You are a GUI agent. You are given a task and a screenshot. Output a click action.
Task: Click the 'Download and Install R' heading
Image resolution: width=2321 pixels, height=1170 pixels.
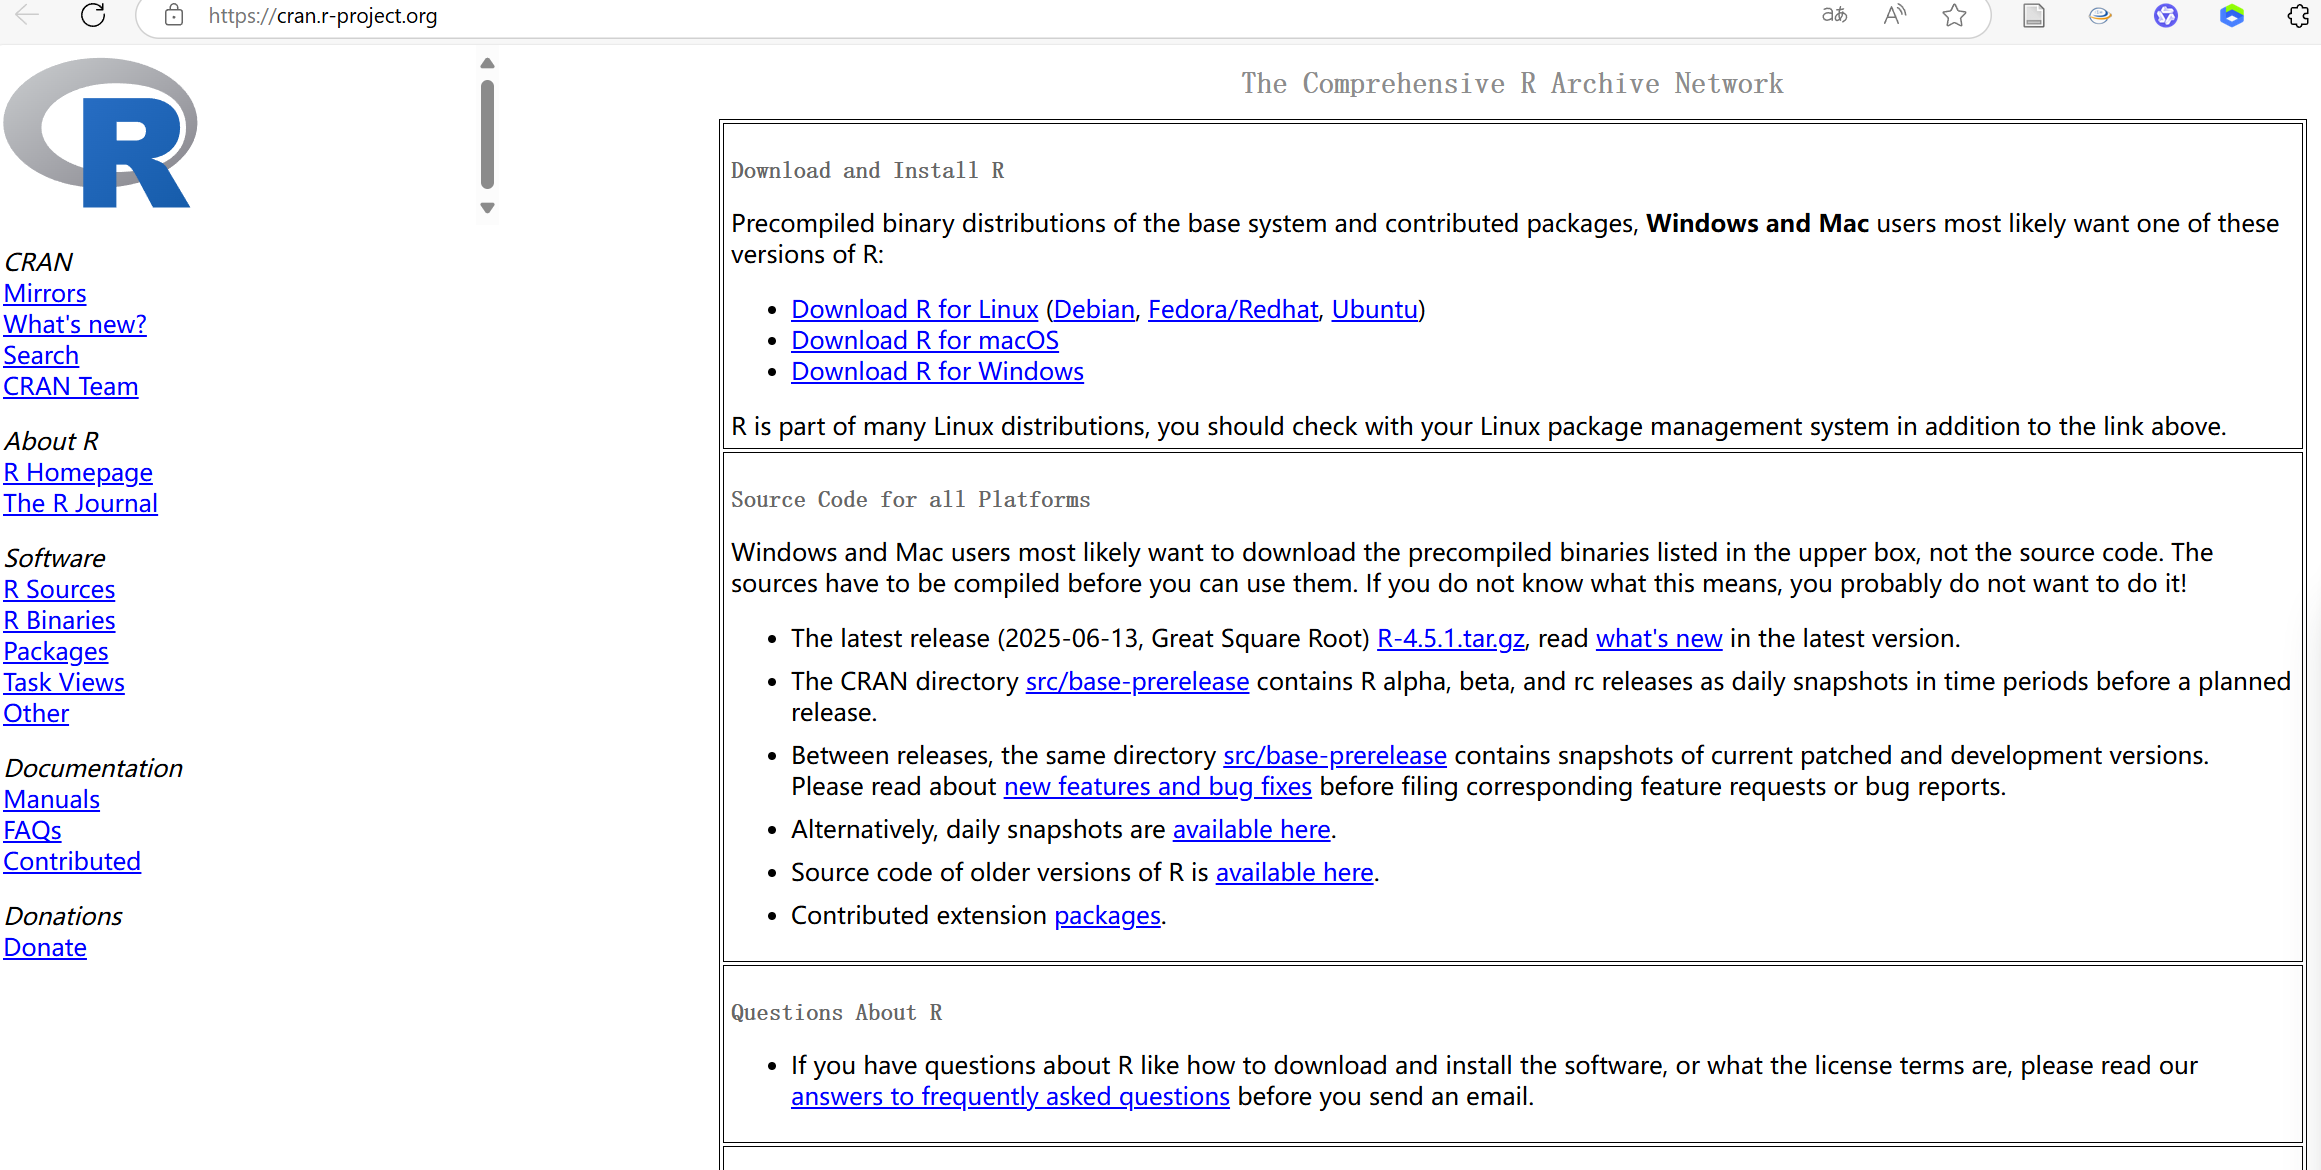click(x=867, y=170)
